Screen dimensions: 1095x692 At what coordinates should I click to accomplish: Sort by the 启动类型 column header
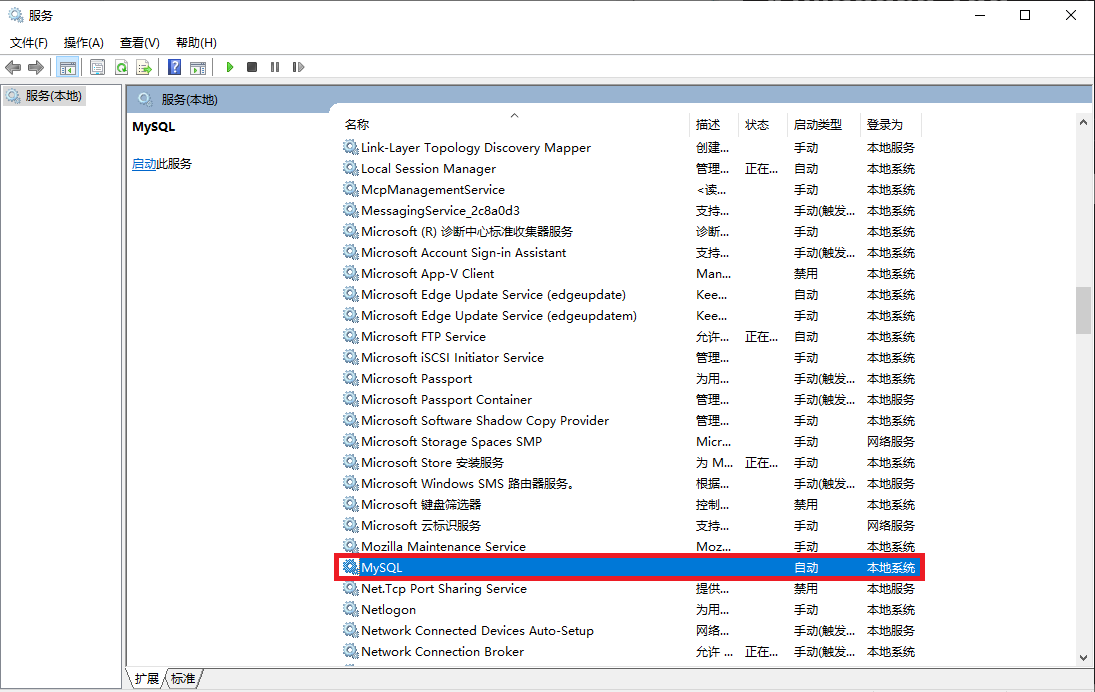[817, 125]
